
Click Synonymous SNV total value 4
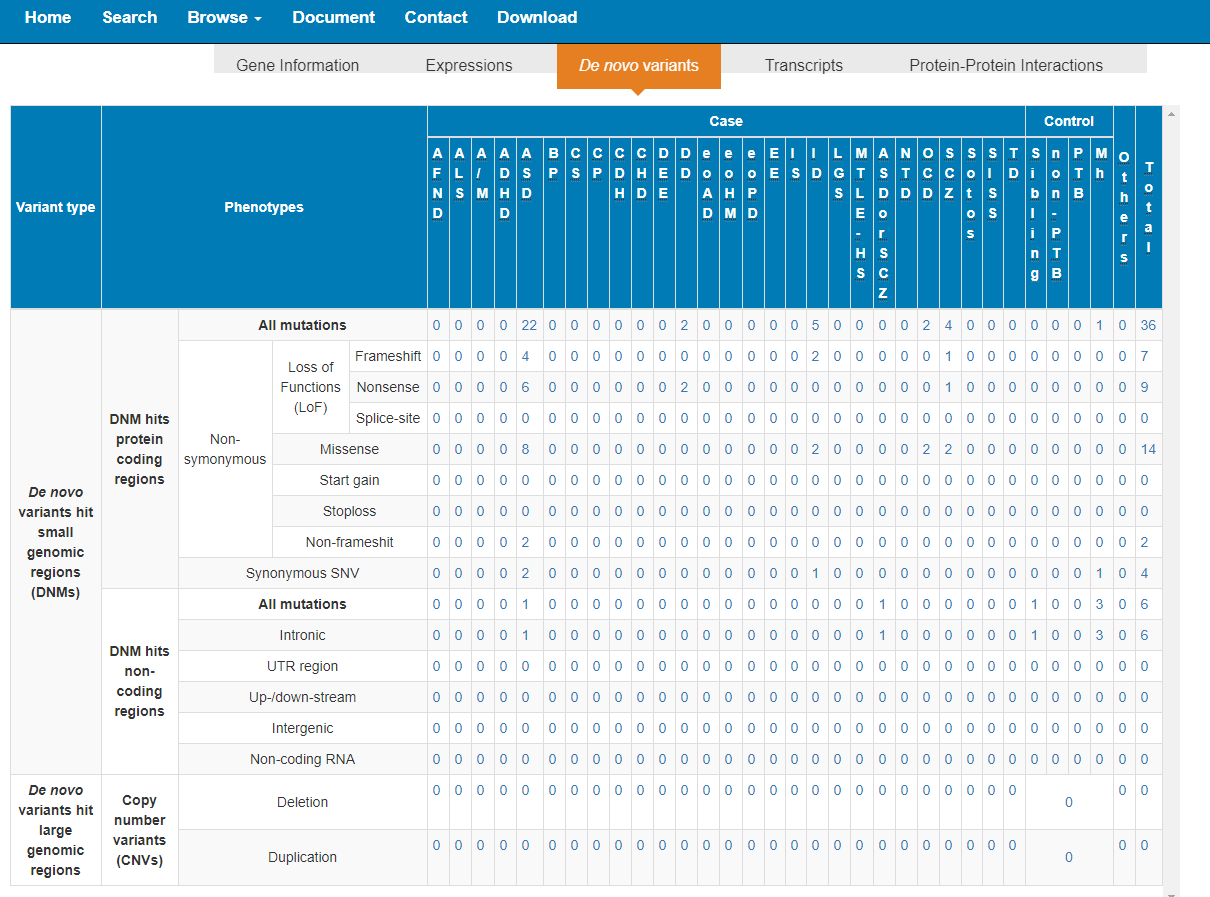(1145, 573)
